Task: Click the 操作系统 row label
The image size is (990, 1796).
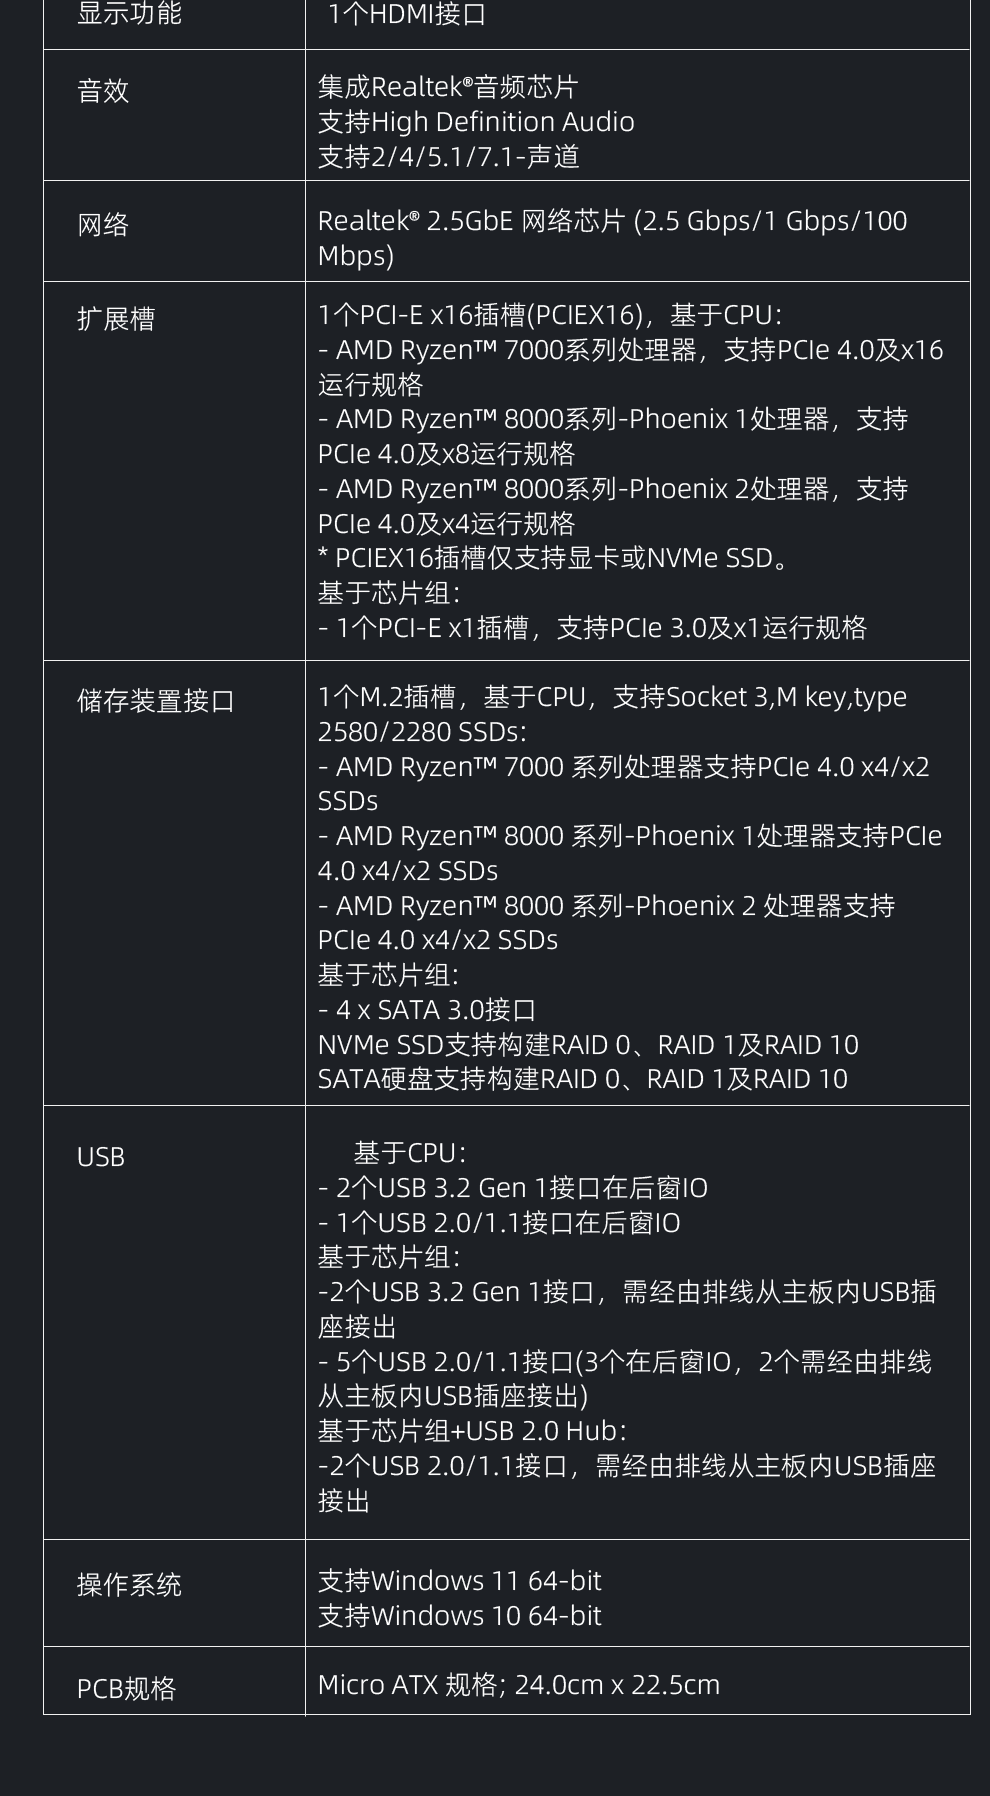Action: pos(129,1585)
